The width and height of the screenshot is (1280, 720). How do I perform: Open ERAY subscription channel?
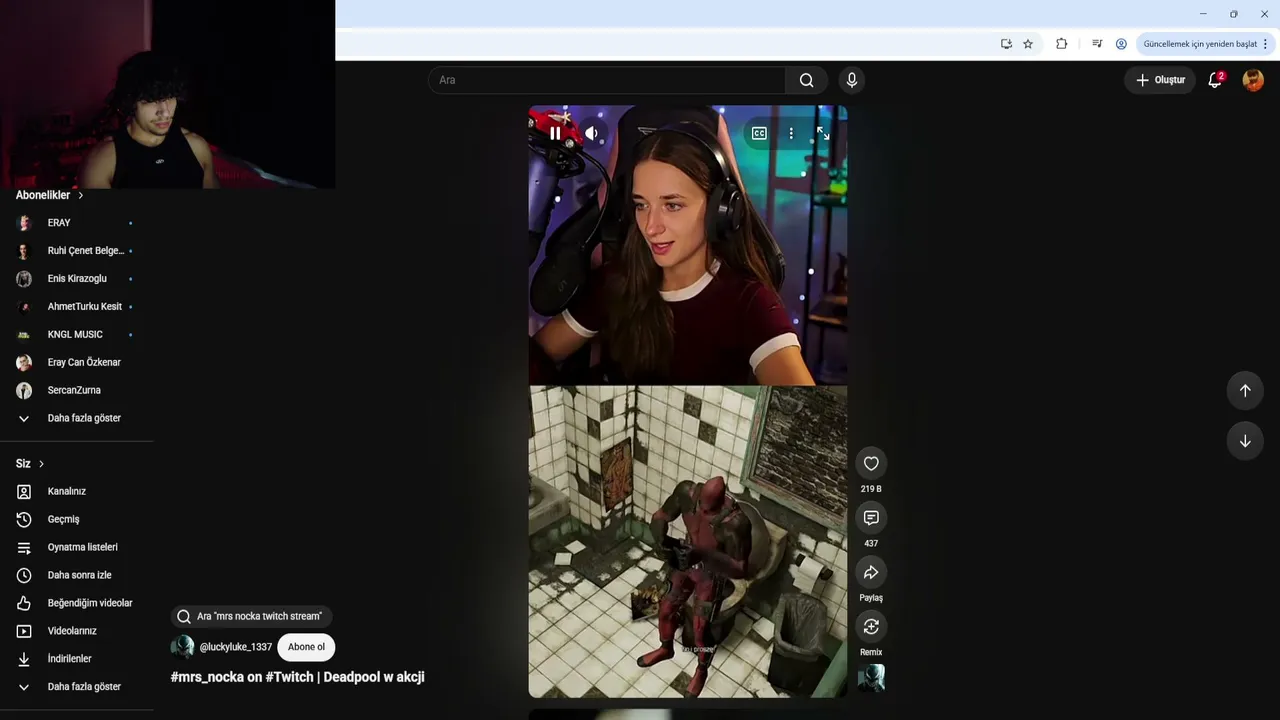click(x=77, y=223)
